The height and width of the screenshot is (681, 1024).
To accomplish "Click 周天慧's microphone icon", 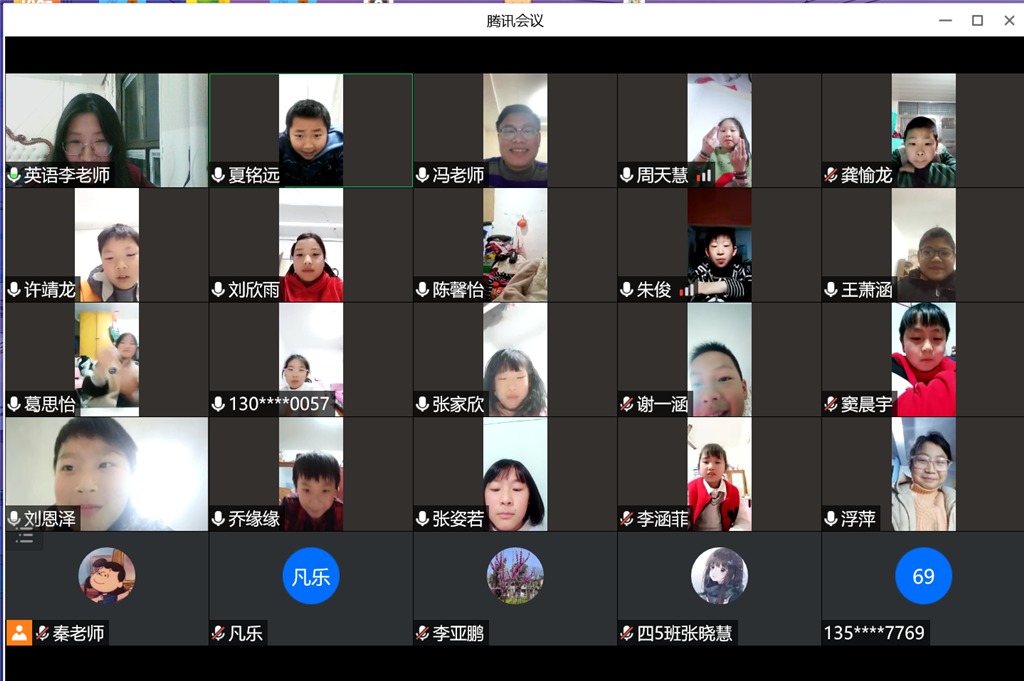I will [627, 175].
